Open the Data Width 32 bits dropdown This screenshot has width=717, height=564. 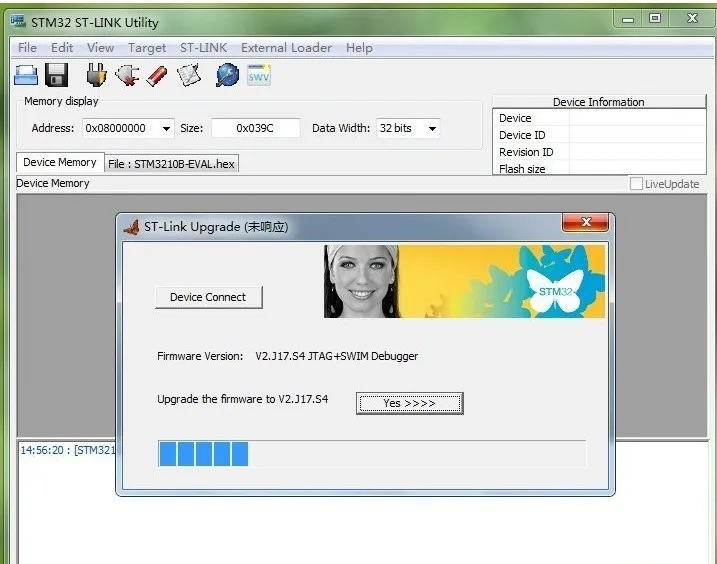click(x=432, y=129)
